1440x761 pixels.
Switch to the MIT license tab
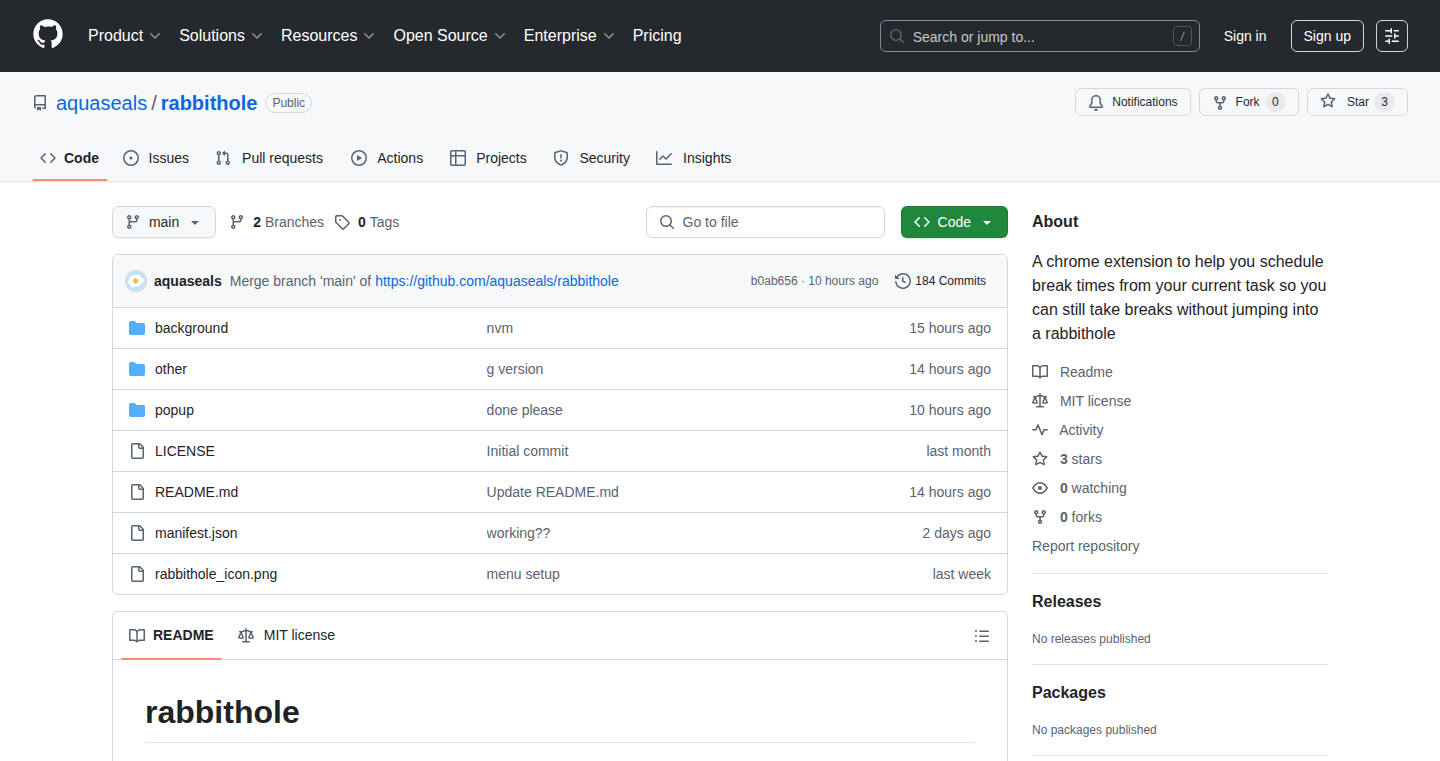pos(286,635)
